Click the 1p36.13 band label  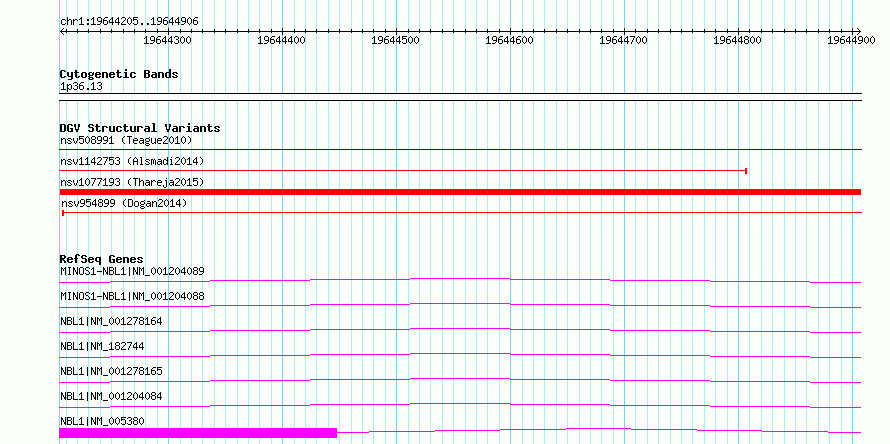81,87
